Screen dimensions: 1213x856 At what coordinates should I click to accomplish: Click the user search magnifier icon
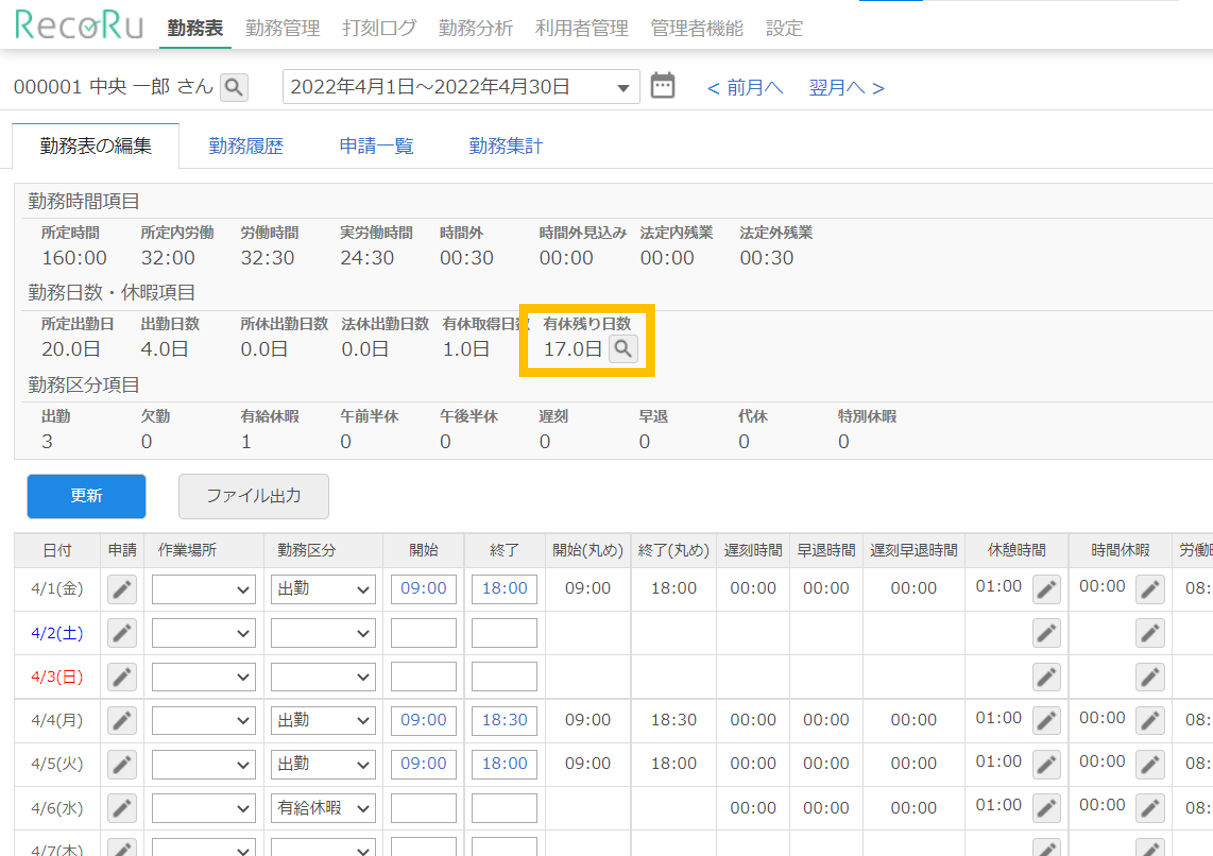click(x=234, y=88)
